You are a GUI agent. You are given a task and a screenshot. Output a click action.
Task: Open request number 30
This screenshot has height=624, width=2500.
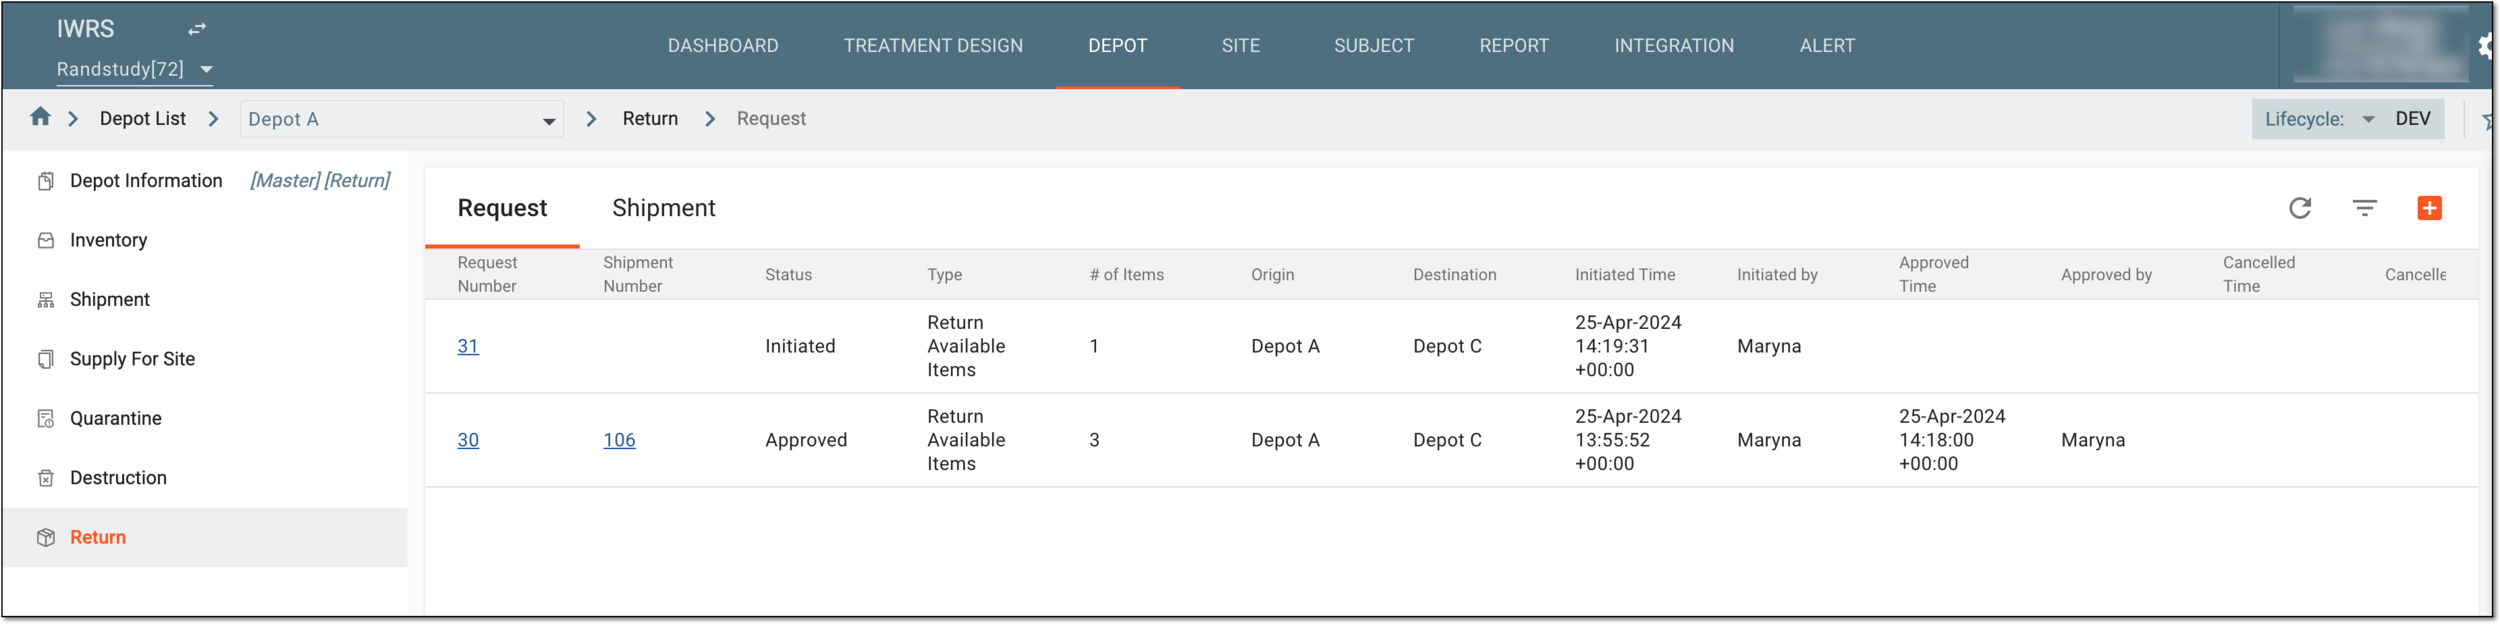(x=468, y=440)
